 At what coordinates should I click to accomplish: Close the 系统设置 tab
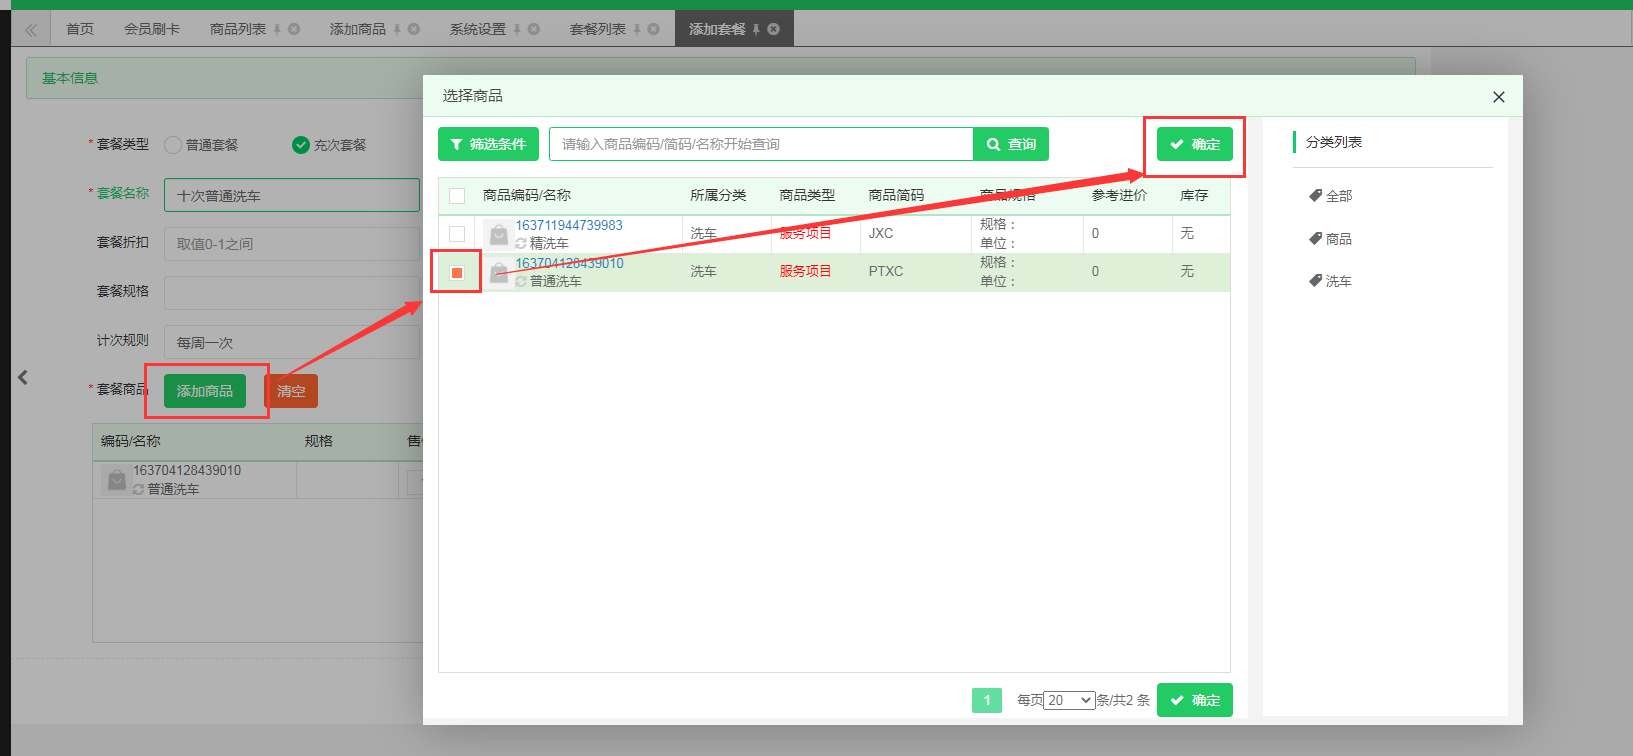(534, 29)
